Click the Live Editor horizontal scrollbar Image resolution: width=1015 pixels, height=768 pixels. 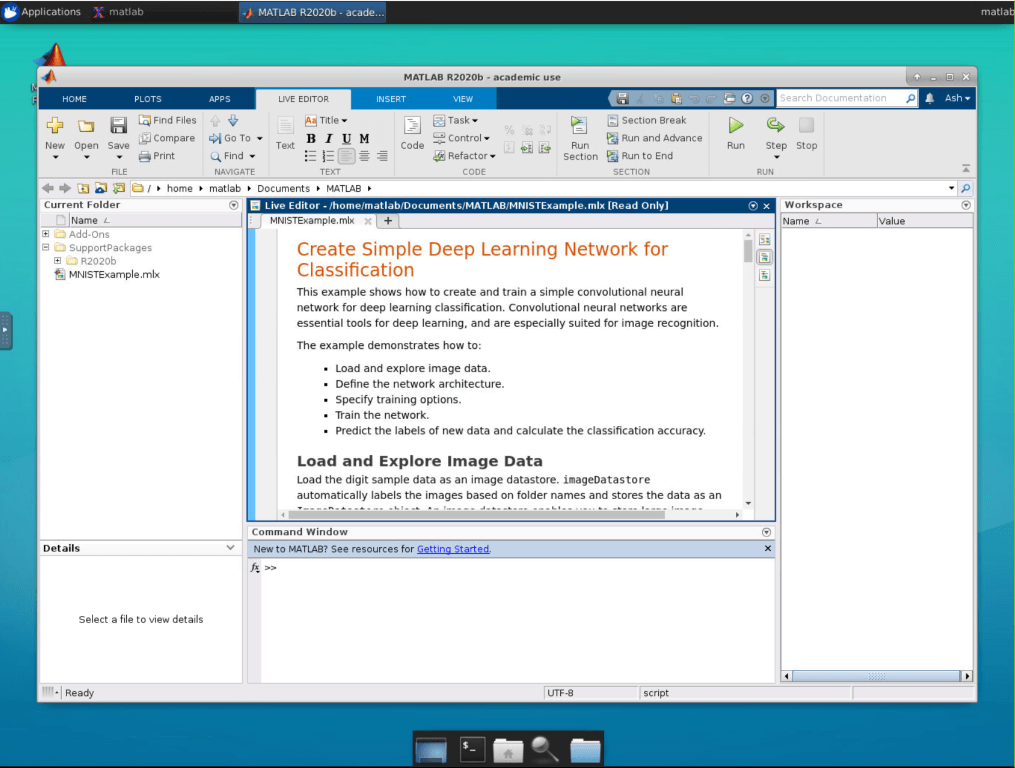pos(477,515)
